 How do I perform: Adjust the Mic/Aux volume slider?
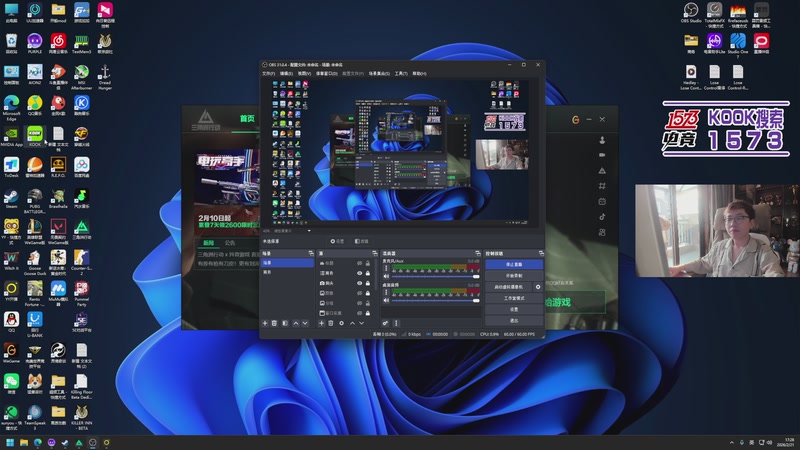coord(436,277)
